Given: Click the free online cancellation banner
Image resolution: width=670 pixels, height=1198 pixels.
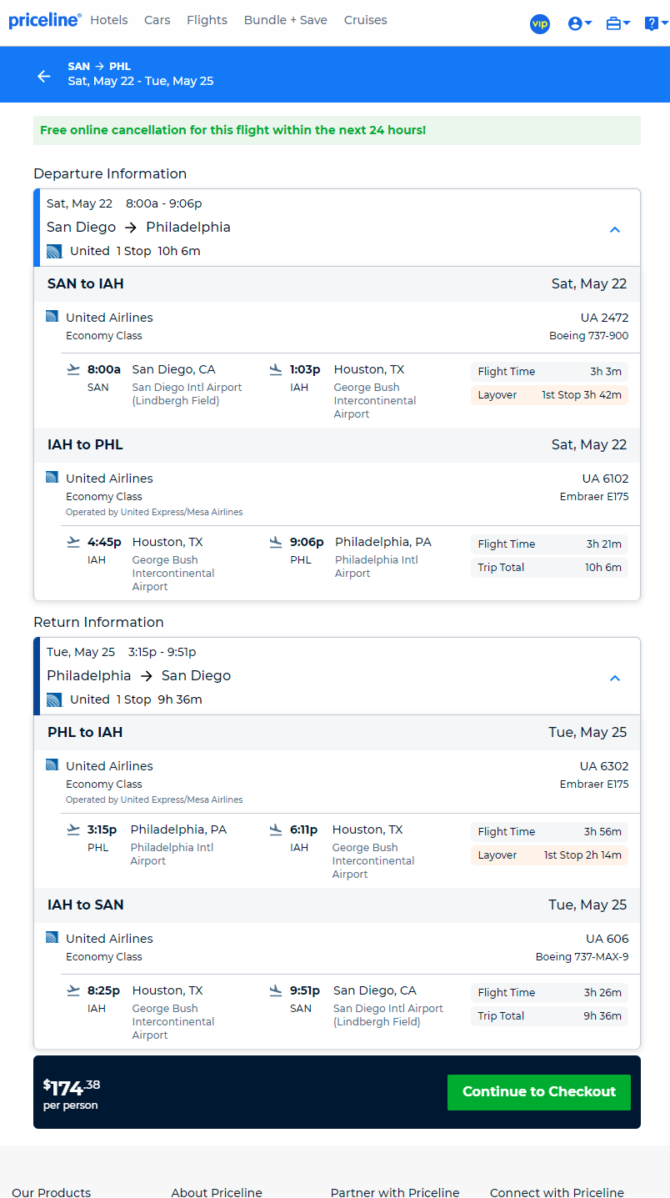Looking at the screenshot, I should point(336,130).
